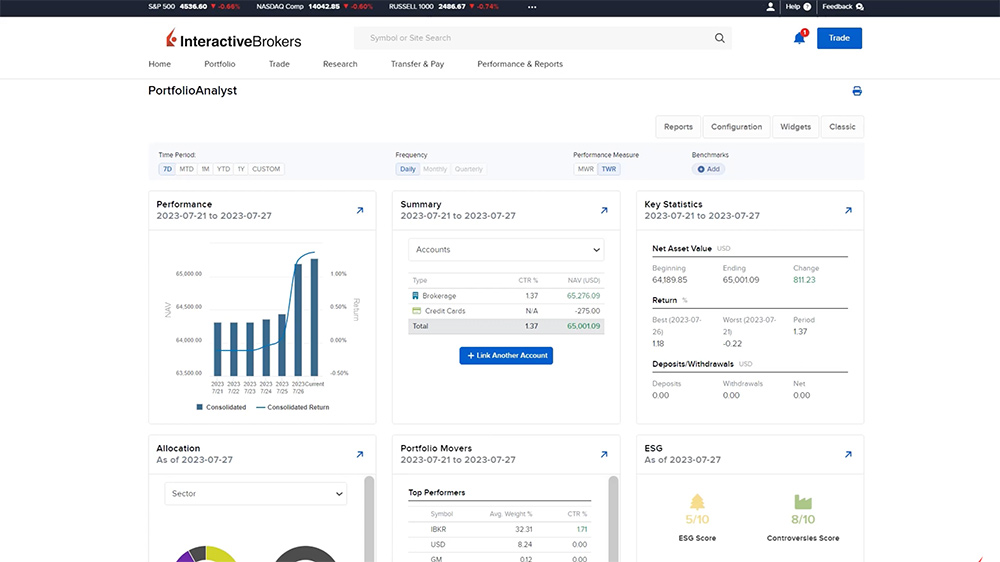Click the IBKR row in Top Performers
Viewport: 1000px width, 562px height.
pos(500,529)
